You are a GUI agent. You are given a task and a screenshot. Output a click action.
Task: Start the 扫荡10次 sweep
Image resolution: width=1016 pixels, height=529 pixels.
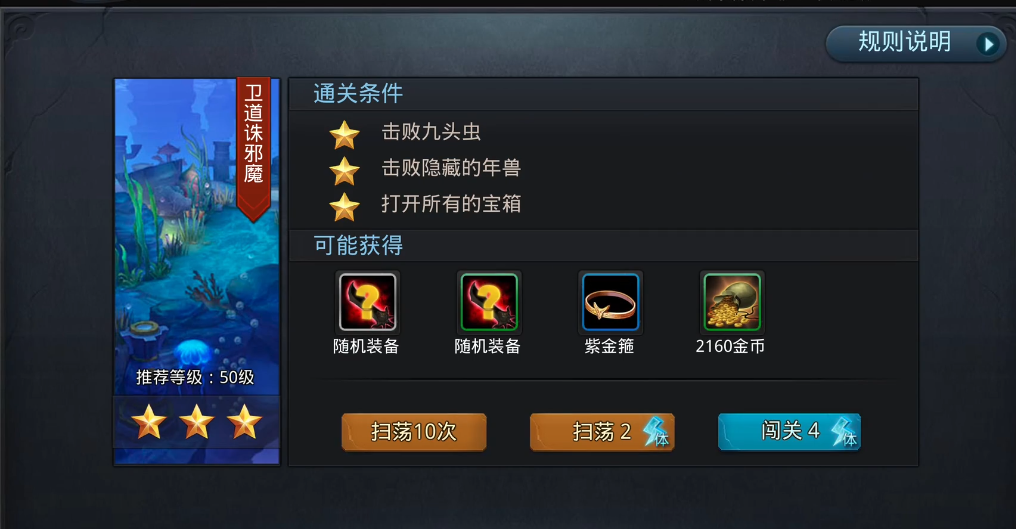click(414, 432)
